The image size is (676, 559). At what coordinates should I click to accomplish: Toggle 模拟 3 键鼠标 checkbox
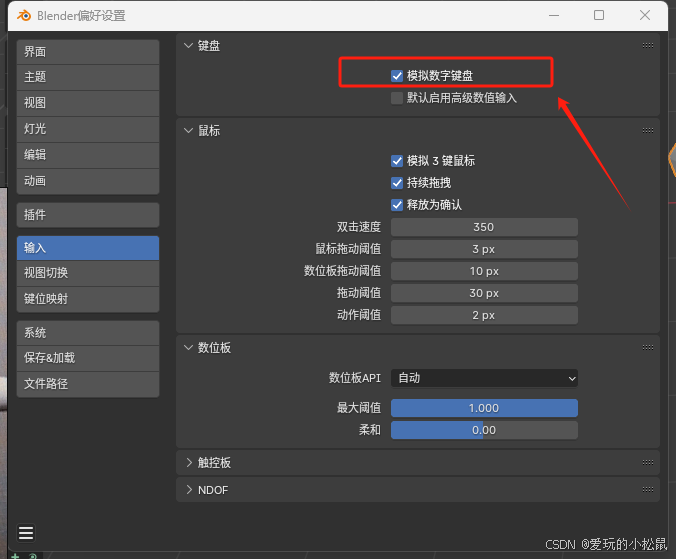point(397,161)
